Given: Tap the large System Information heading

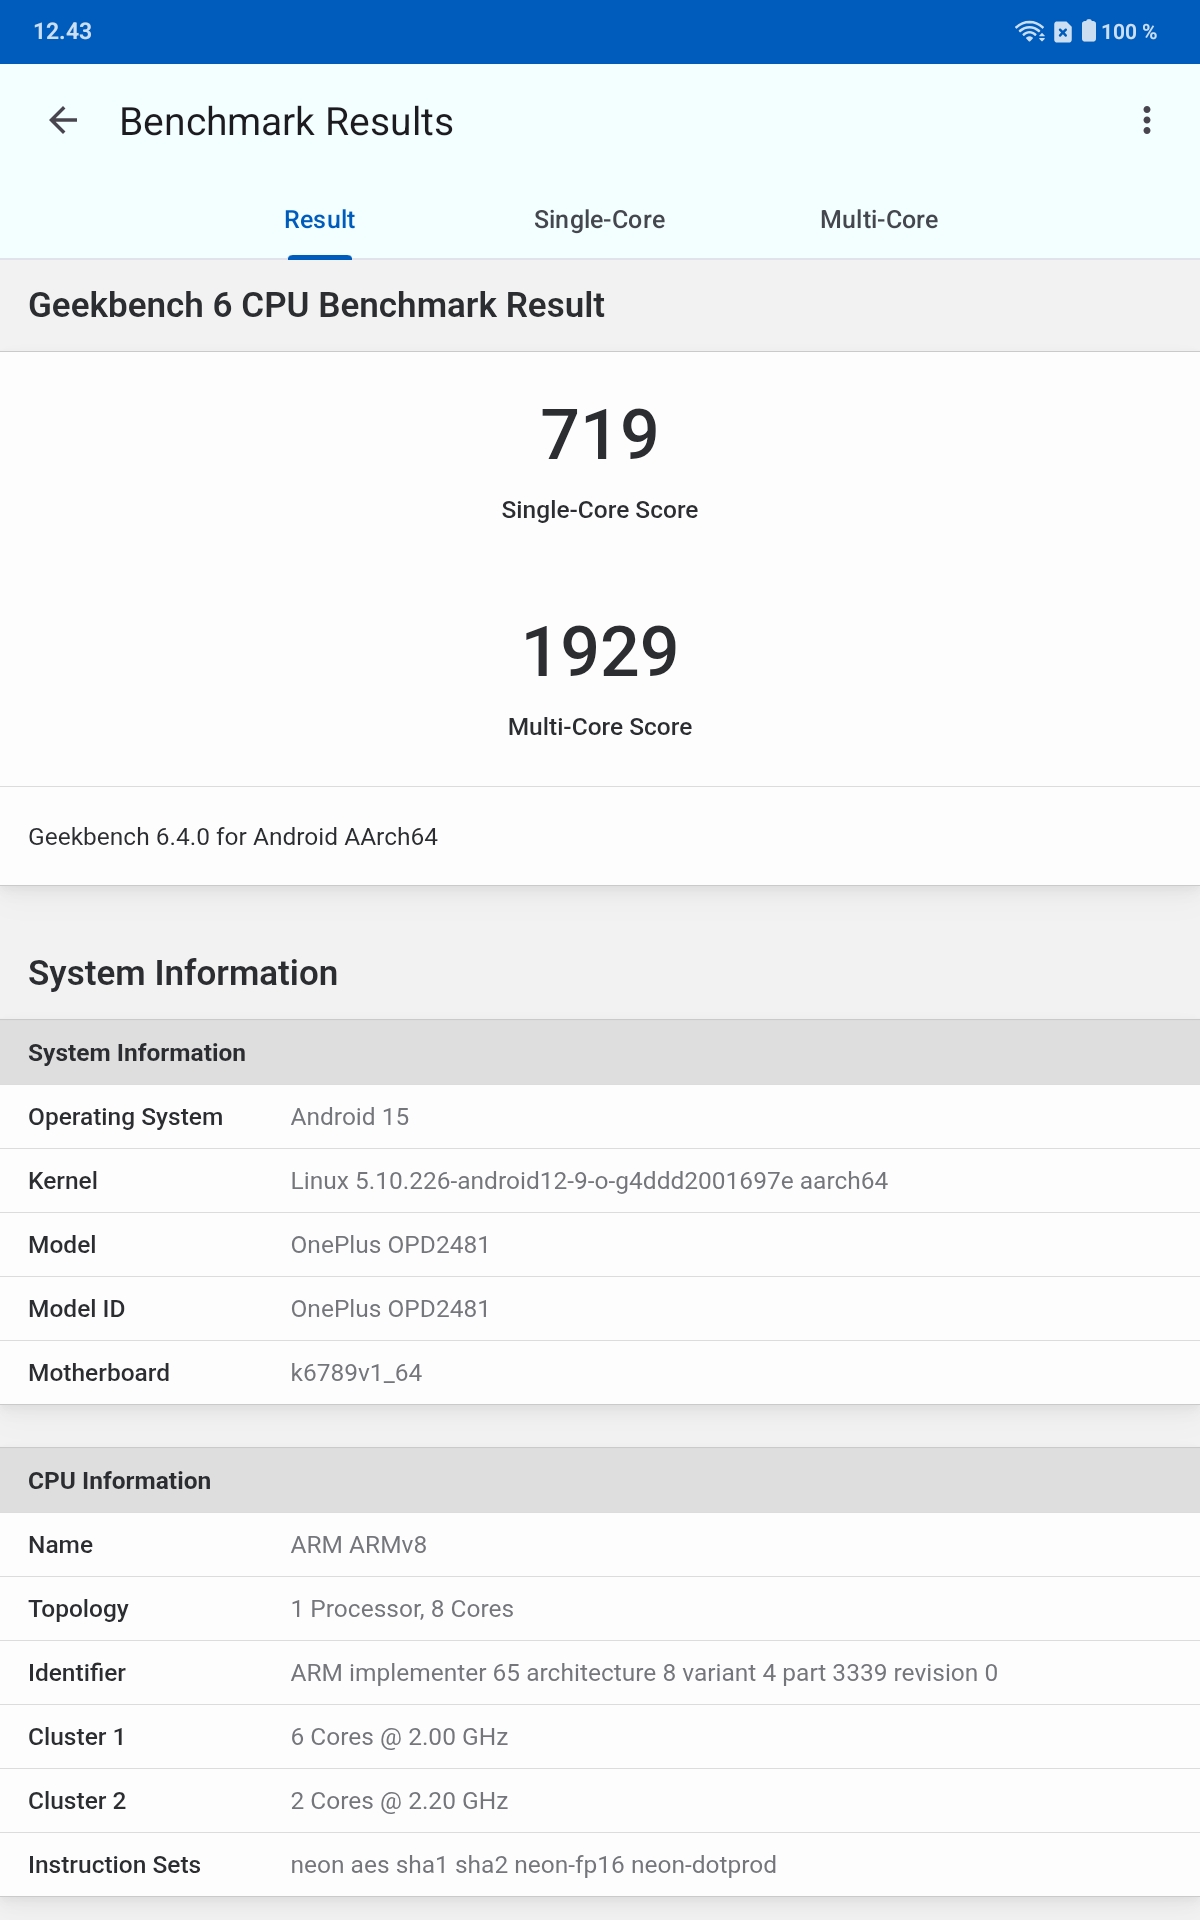Looking at the screenshot, I should [x=183, y=973].
